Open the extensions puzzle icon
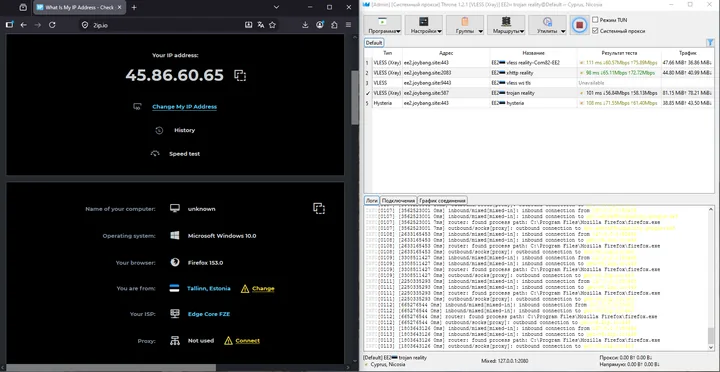Screen dimensions: 720x372 pos(334,25)
